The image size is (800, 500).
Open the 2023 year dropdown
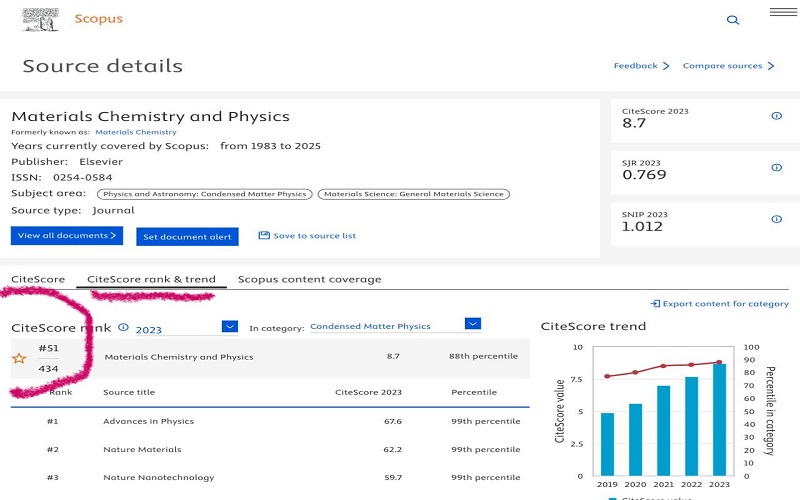pyautogui.click(x=229, y=327)
